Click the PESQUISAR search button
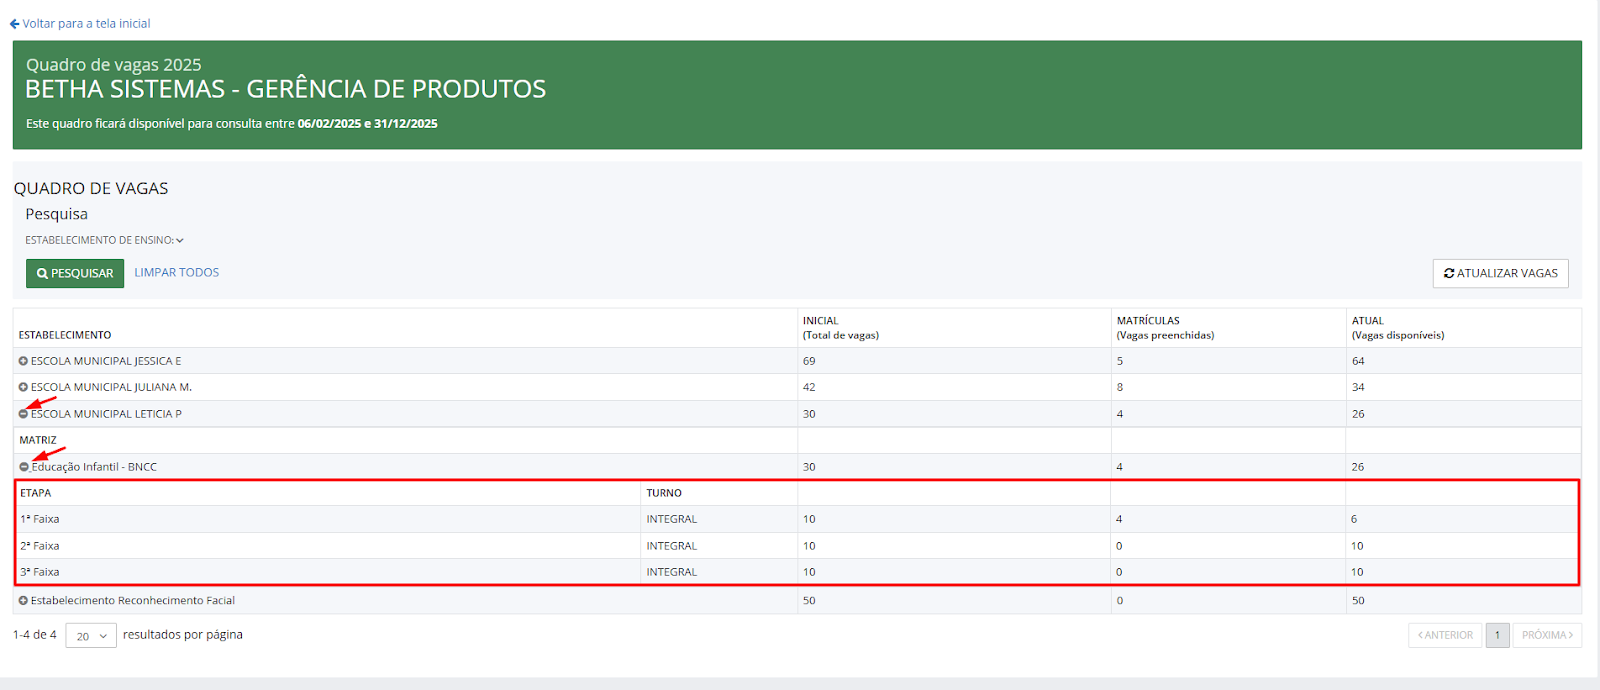The height and width of the screenshot is (690, 1600). pyautogui.click(x=75, y=273)
